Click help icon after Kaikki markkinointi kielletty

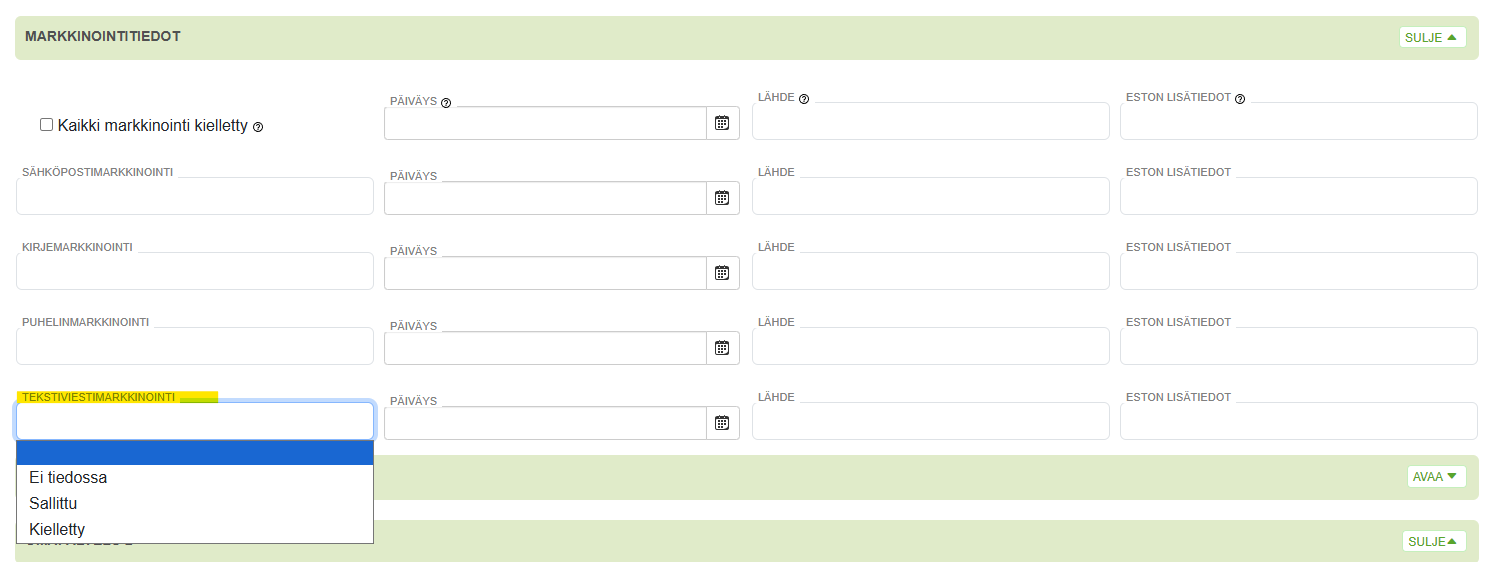pos(258,127)
